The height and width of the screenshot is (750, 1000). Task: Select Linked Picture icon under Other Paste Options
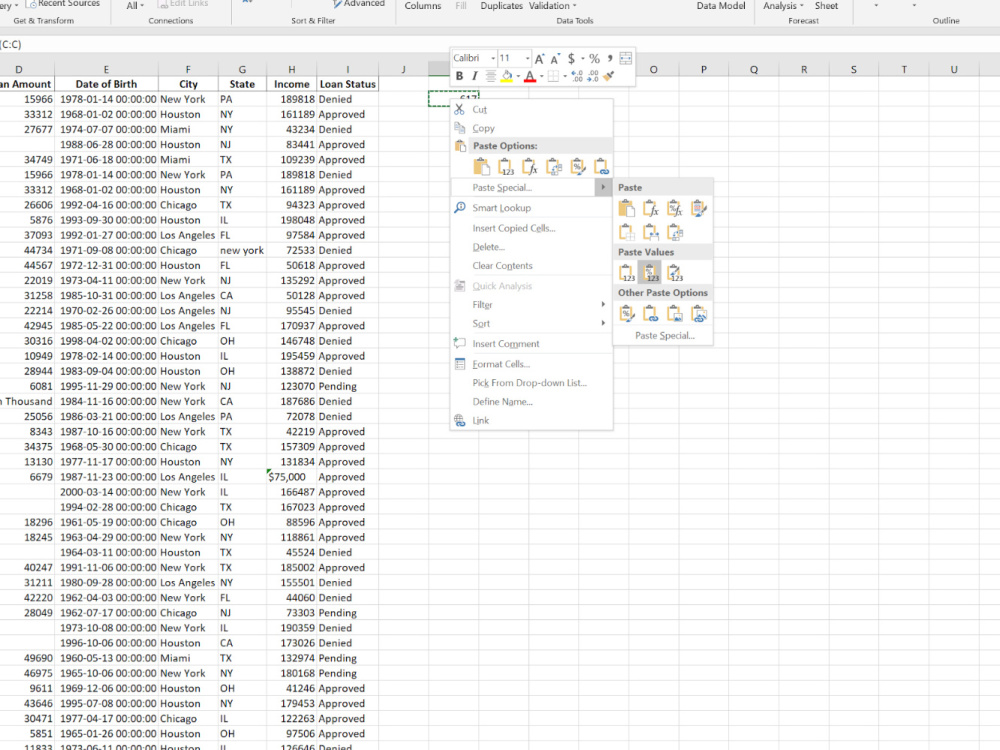(x=699, y=314)
